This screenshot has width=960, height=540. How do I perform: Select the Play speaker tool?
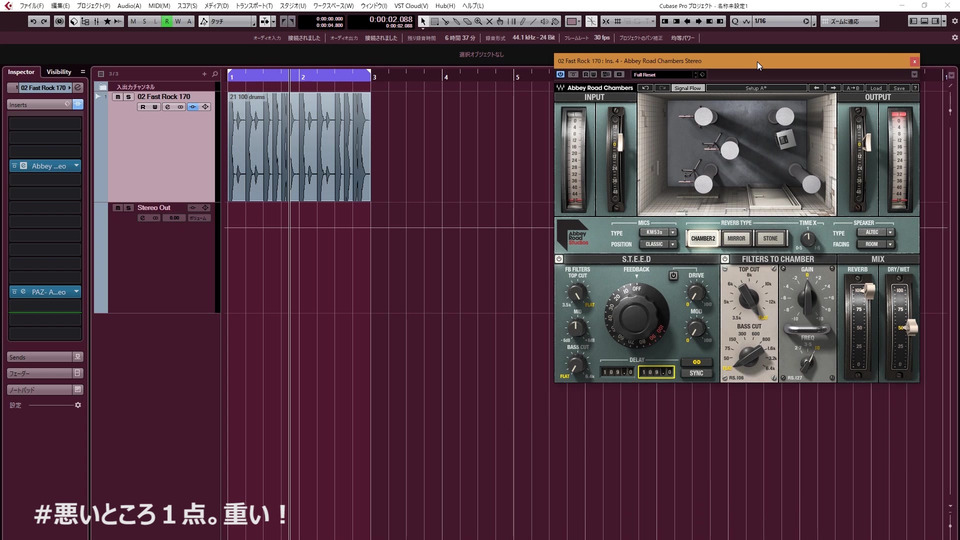coord(544,21)
